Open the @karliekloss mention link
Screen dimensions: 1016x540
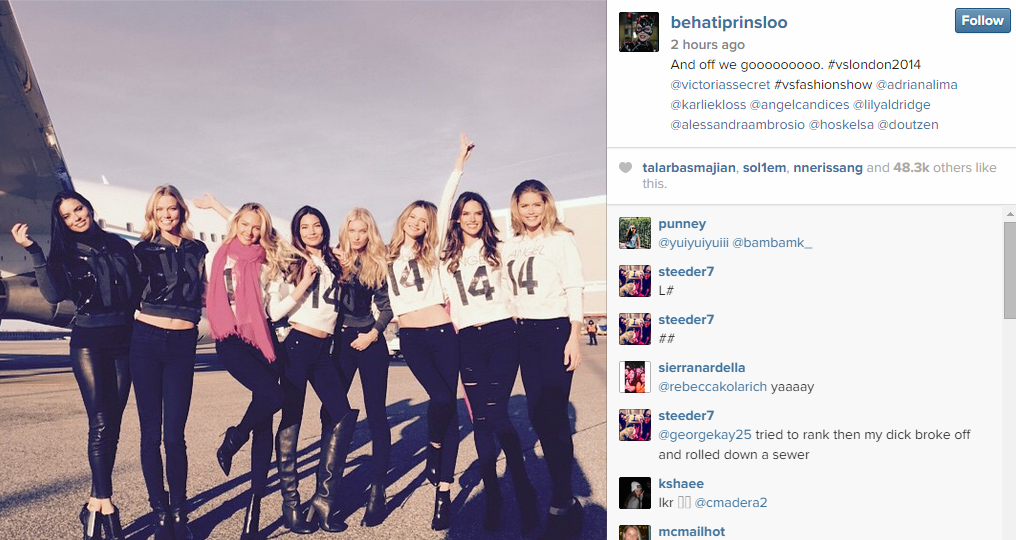pos(708,104)
